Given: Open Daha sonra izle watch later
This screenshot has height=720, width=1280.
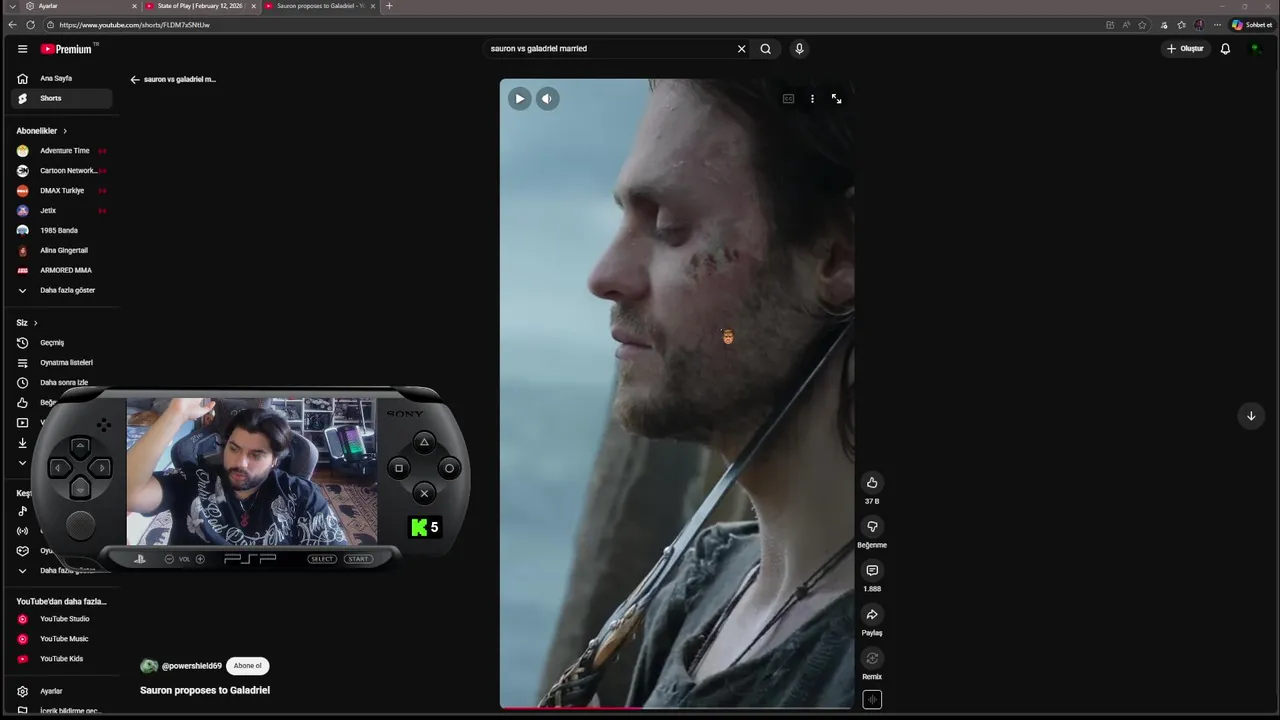Looking at the screenshot, I should coord(62,383).
